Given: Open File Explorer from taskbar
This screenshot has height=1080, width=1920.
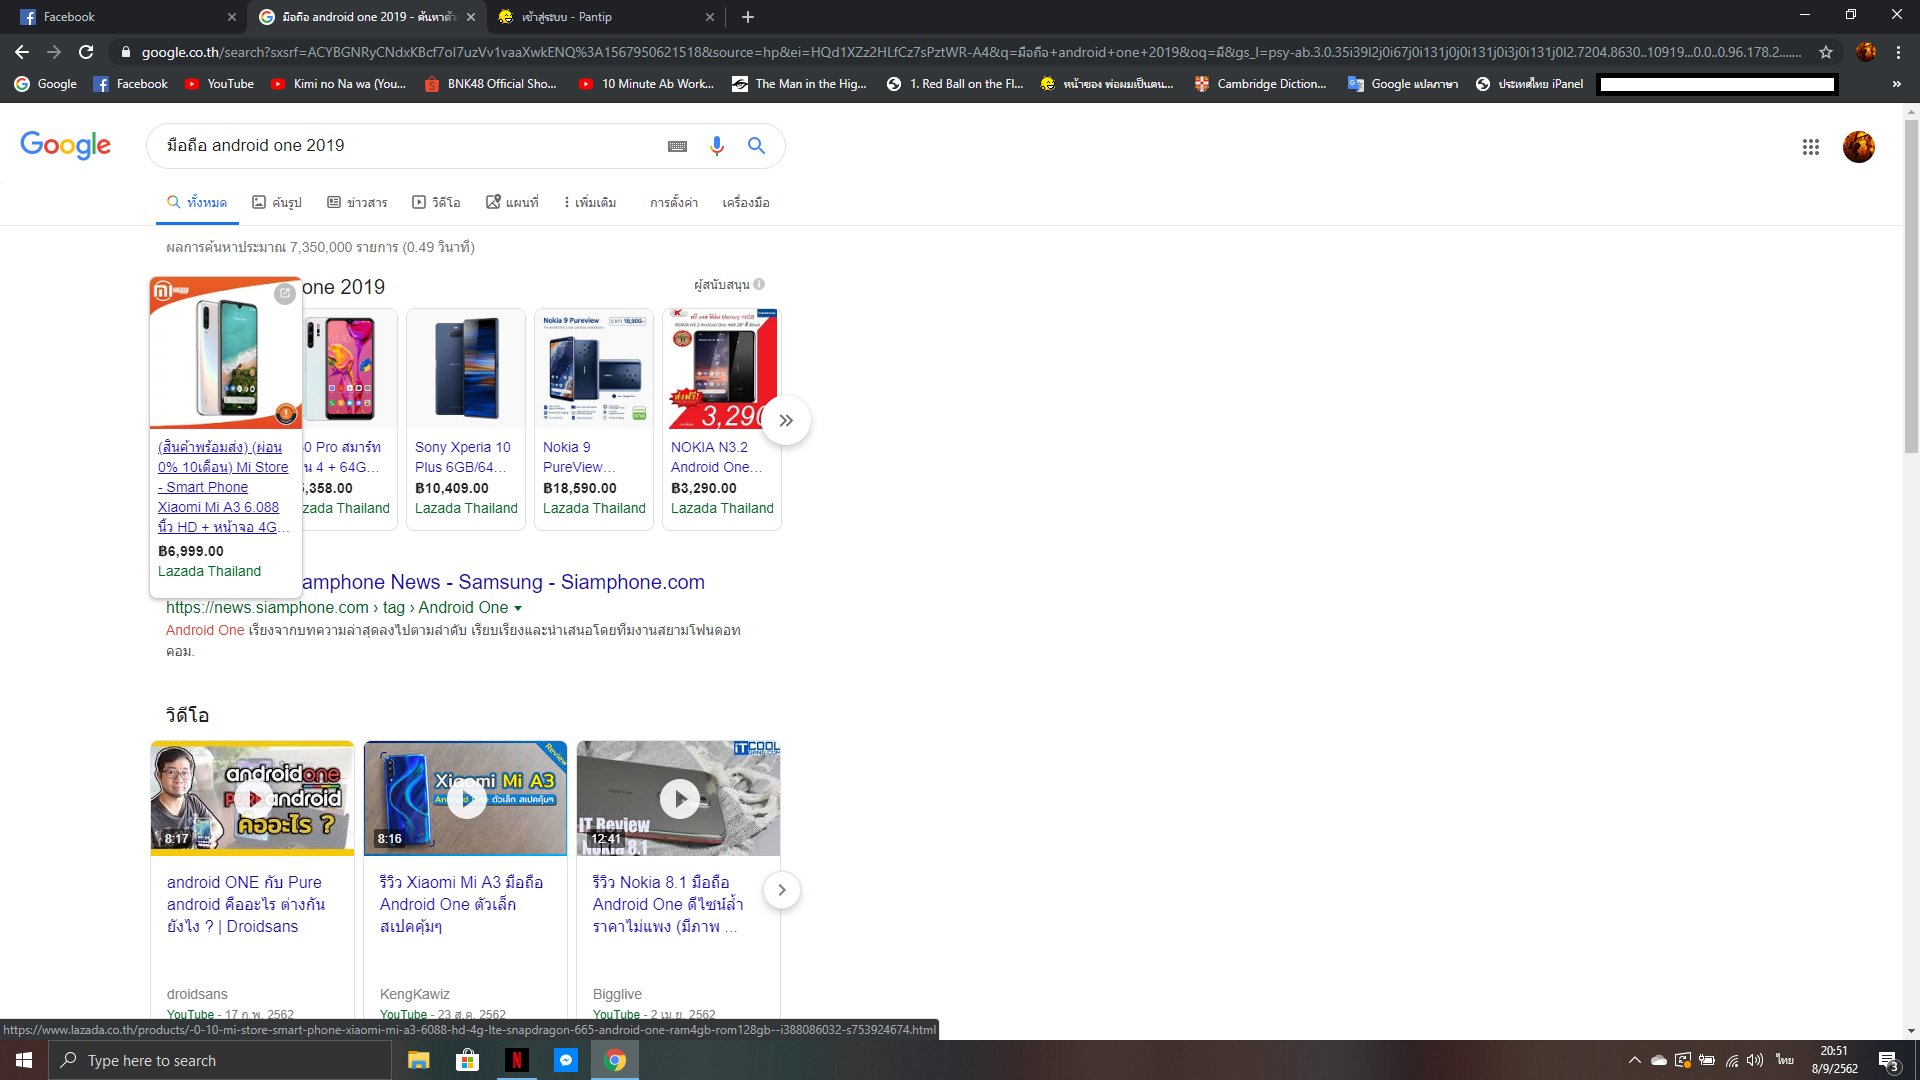Looking at the screenshot, I should coord(418,1060).
